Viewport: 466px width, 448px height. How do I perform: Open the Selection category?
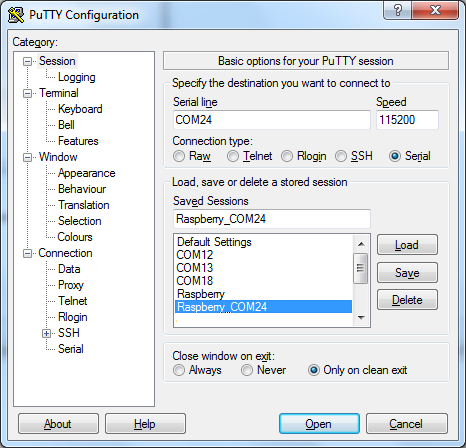(79, 221)
